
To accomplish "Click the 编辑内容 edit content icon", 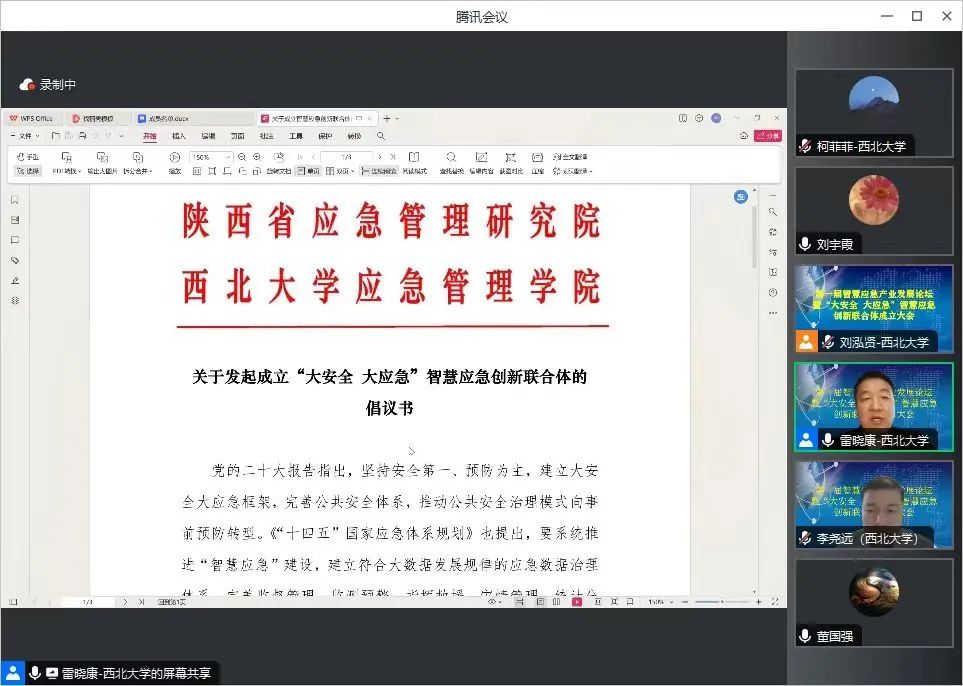I will [481, 158].
